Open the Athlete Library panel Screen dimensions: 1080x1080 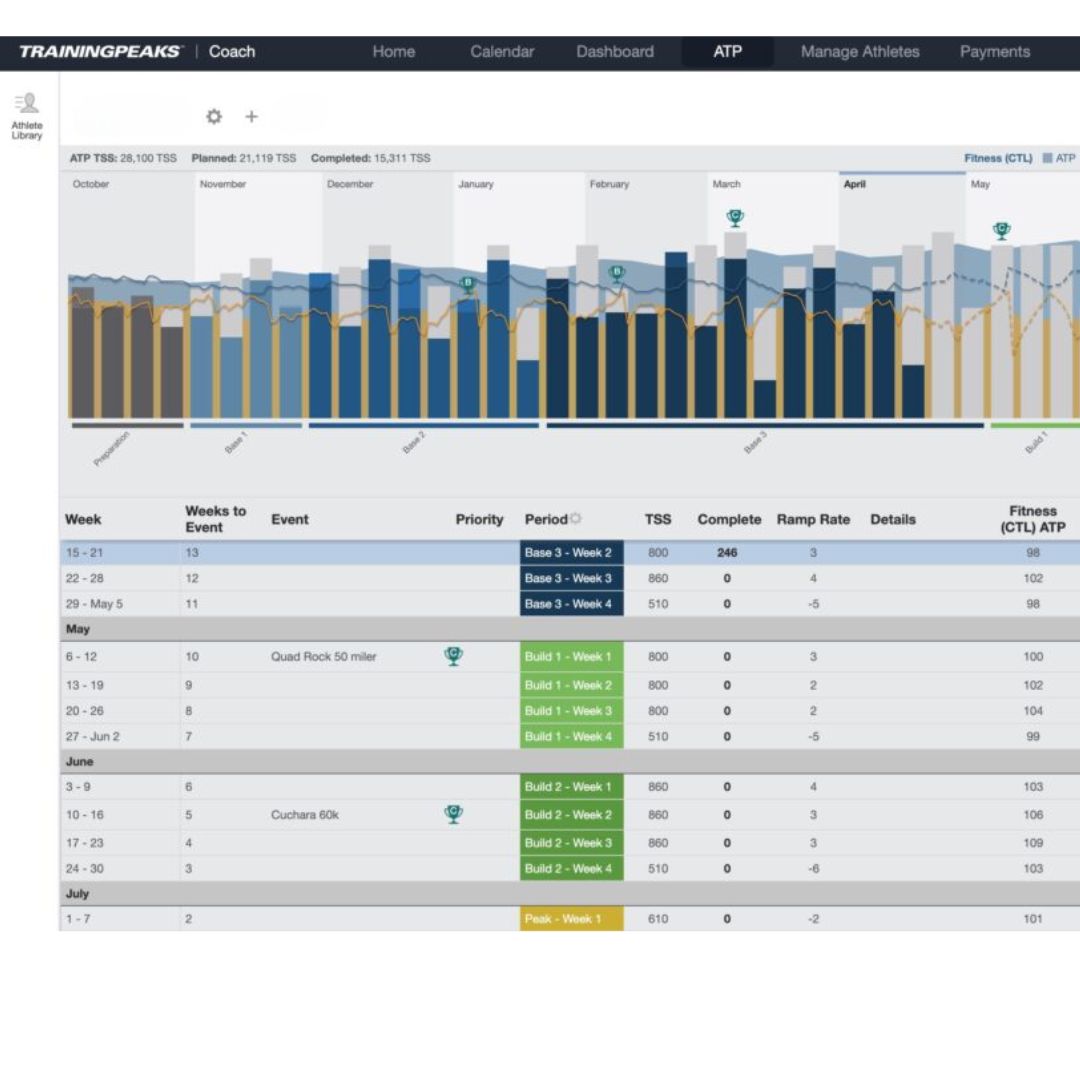(27, 115)
